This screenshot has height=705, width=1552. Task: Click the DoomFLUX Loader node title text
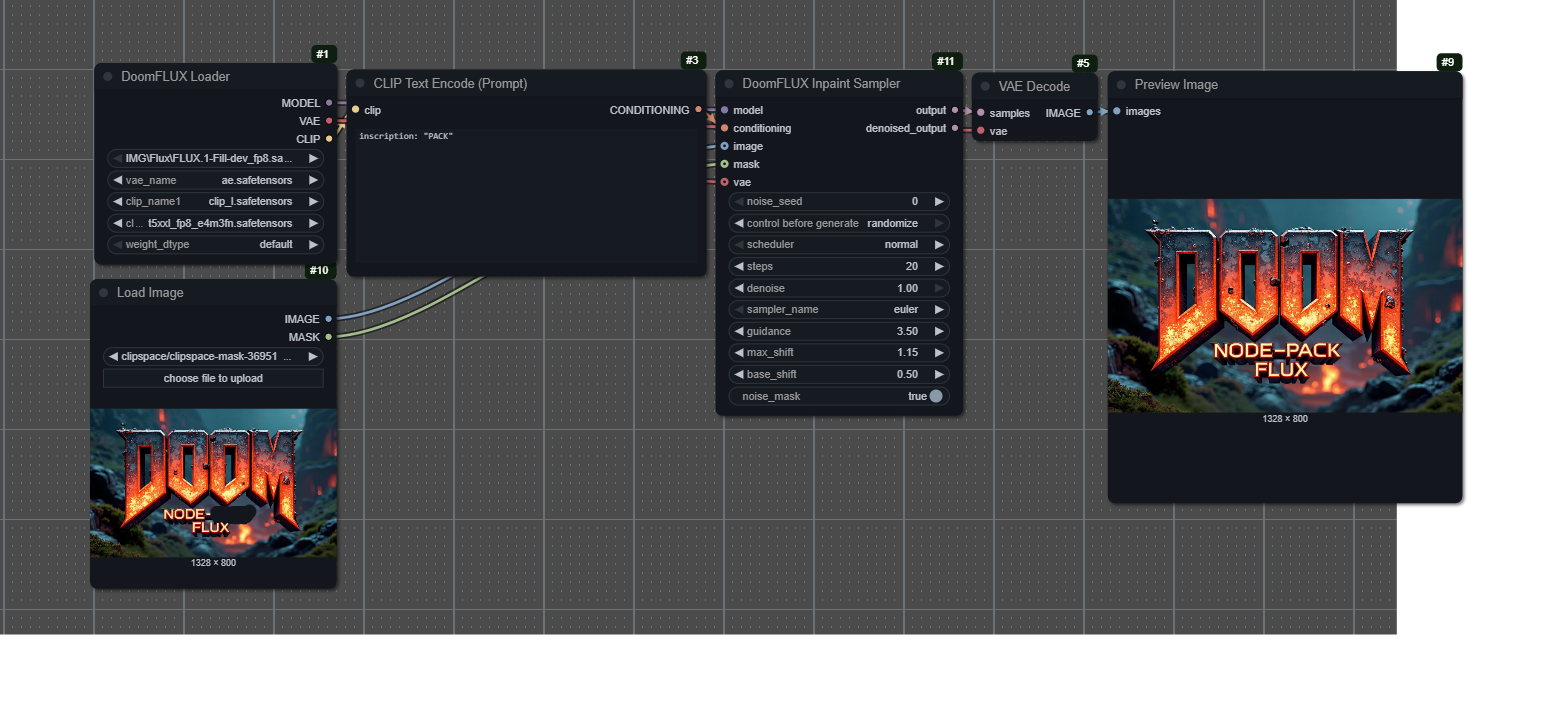coord(175,76)
